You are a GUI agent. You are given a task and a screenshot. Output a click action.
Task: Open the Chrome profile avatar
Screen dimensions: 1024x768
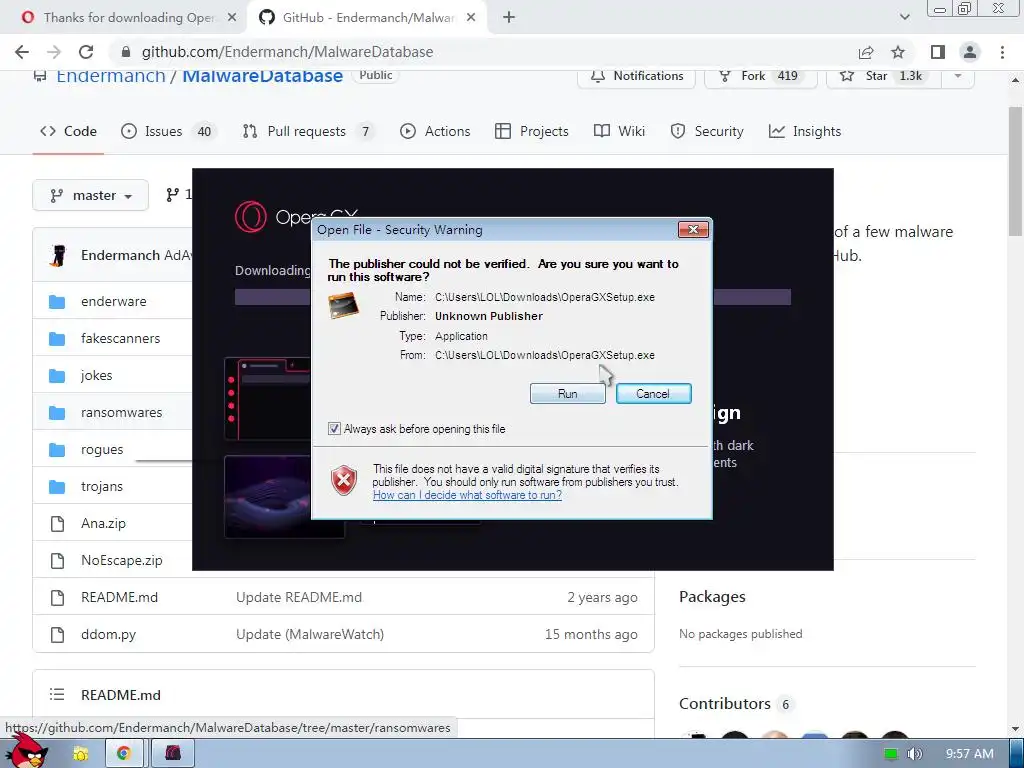pyautogui.click(x=970, y=52)
